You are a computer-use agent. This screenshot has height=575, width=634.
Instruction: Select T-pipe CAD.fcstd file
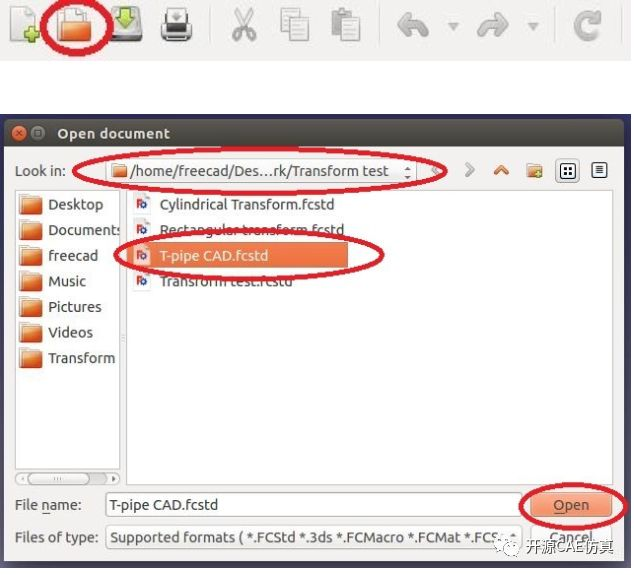coord(238,256)
